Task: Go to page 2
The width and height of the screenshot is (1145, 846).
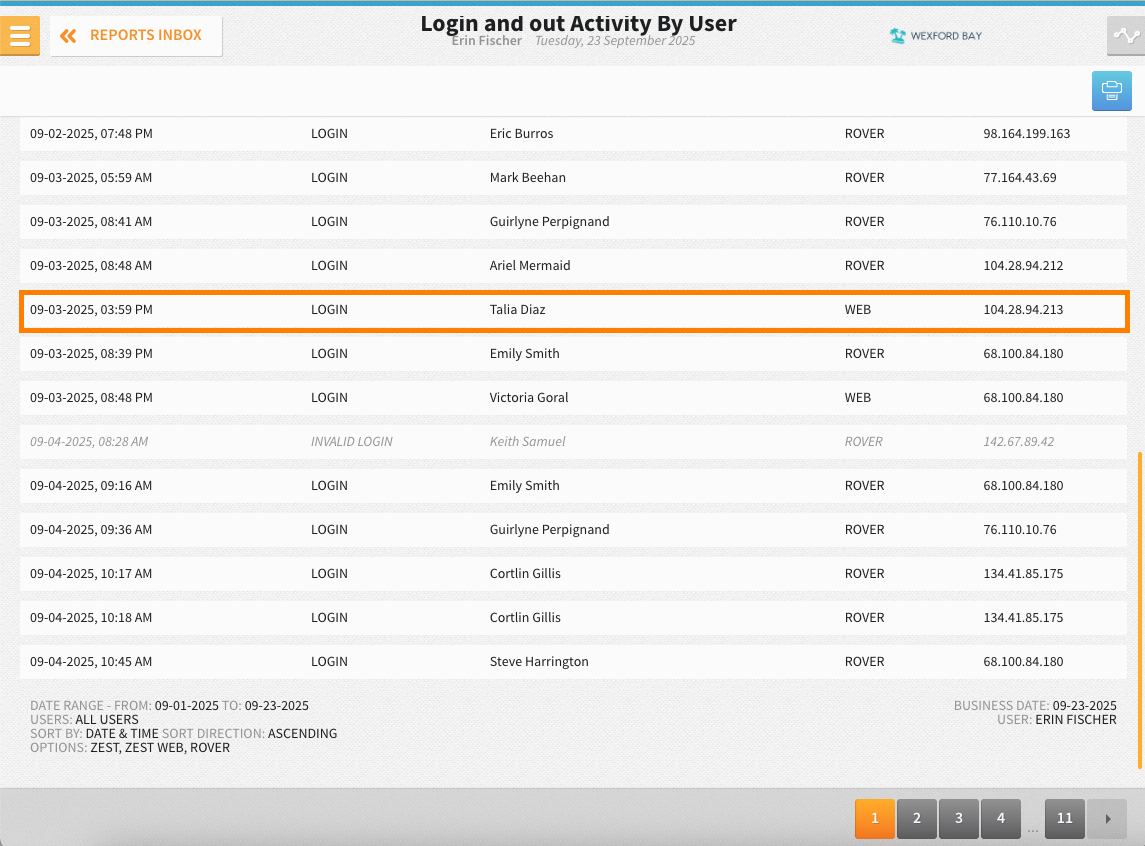Action: [x=917, y=818]
